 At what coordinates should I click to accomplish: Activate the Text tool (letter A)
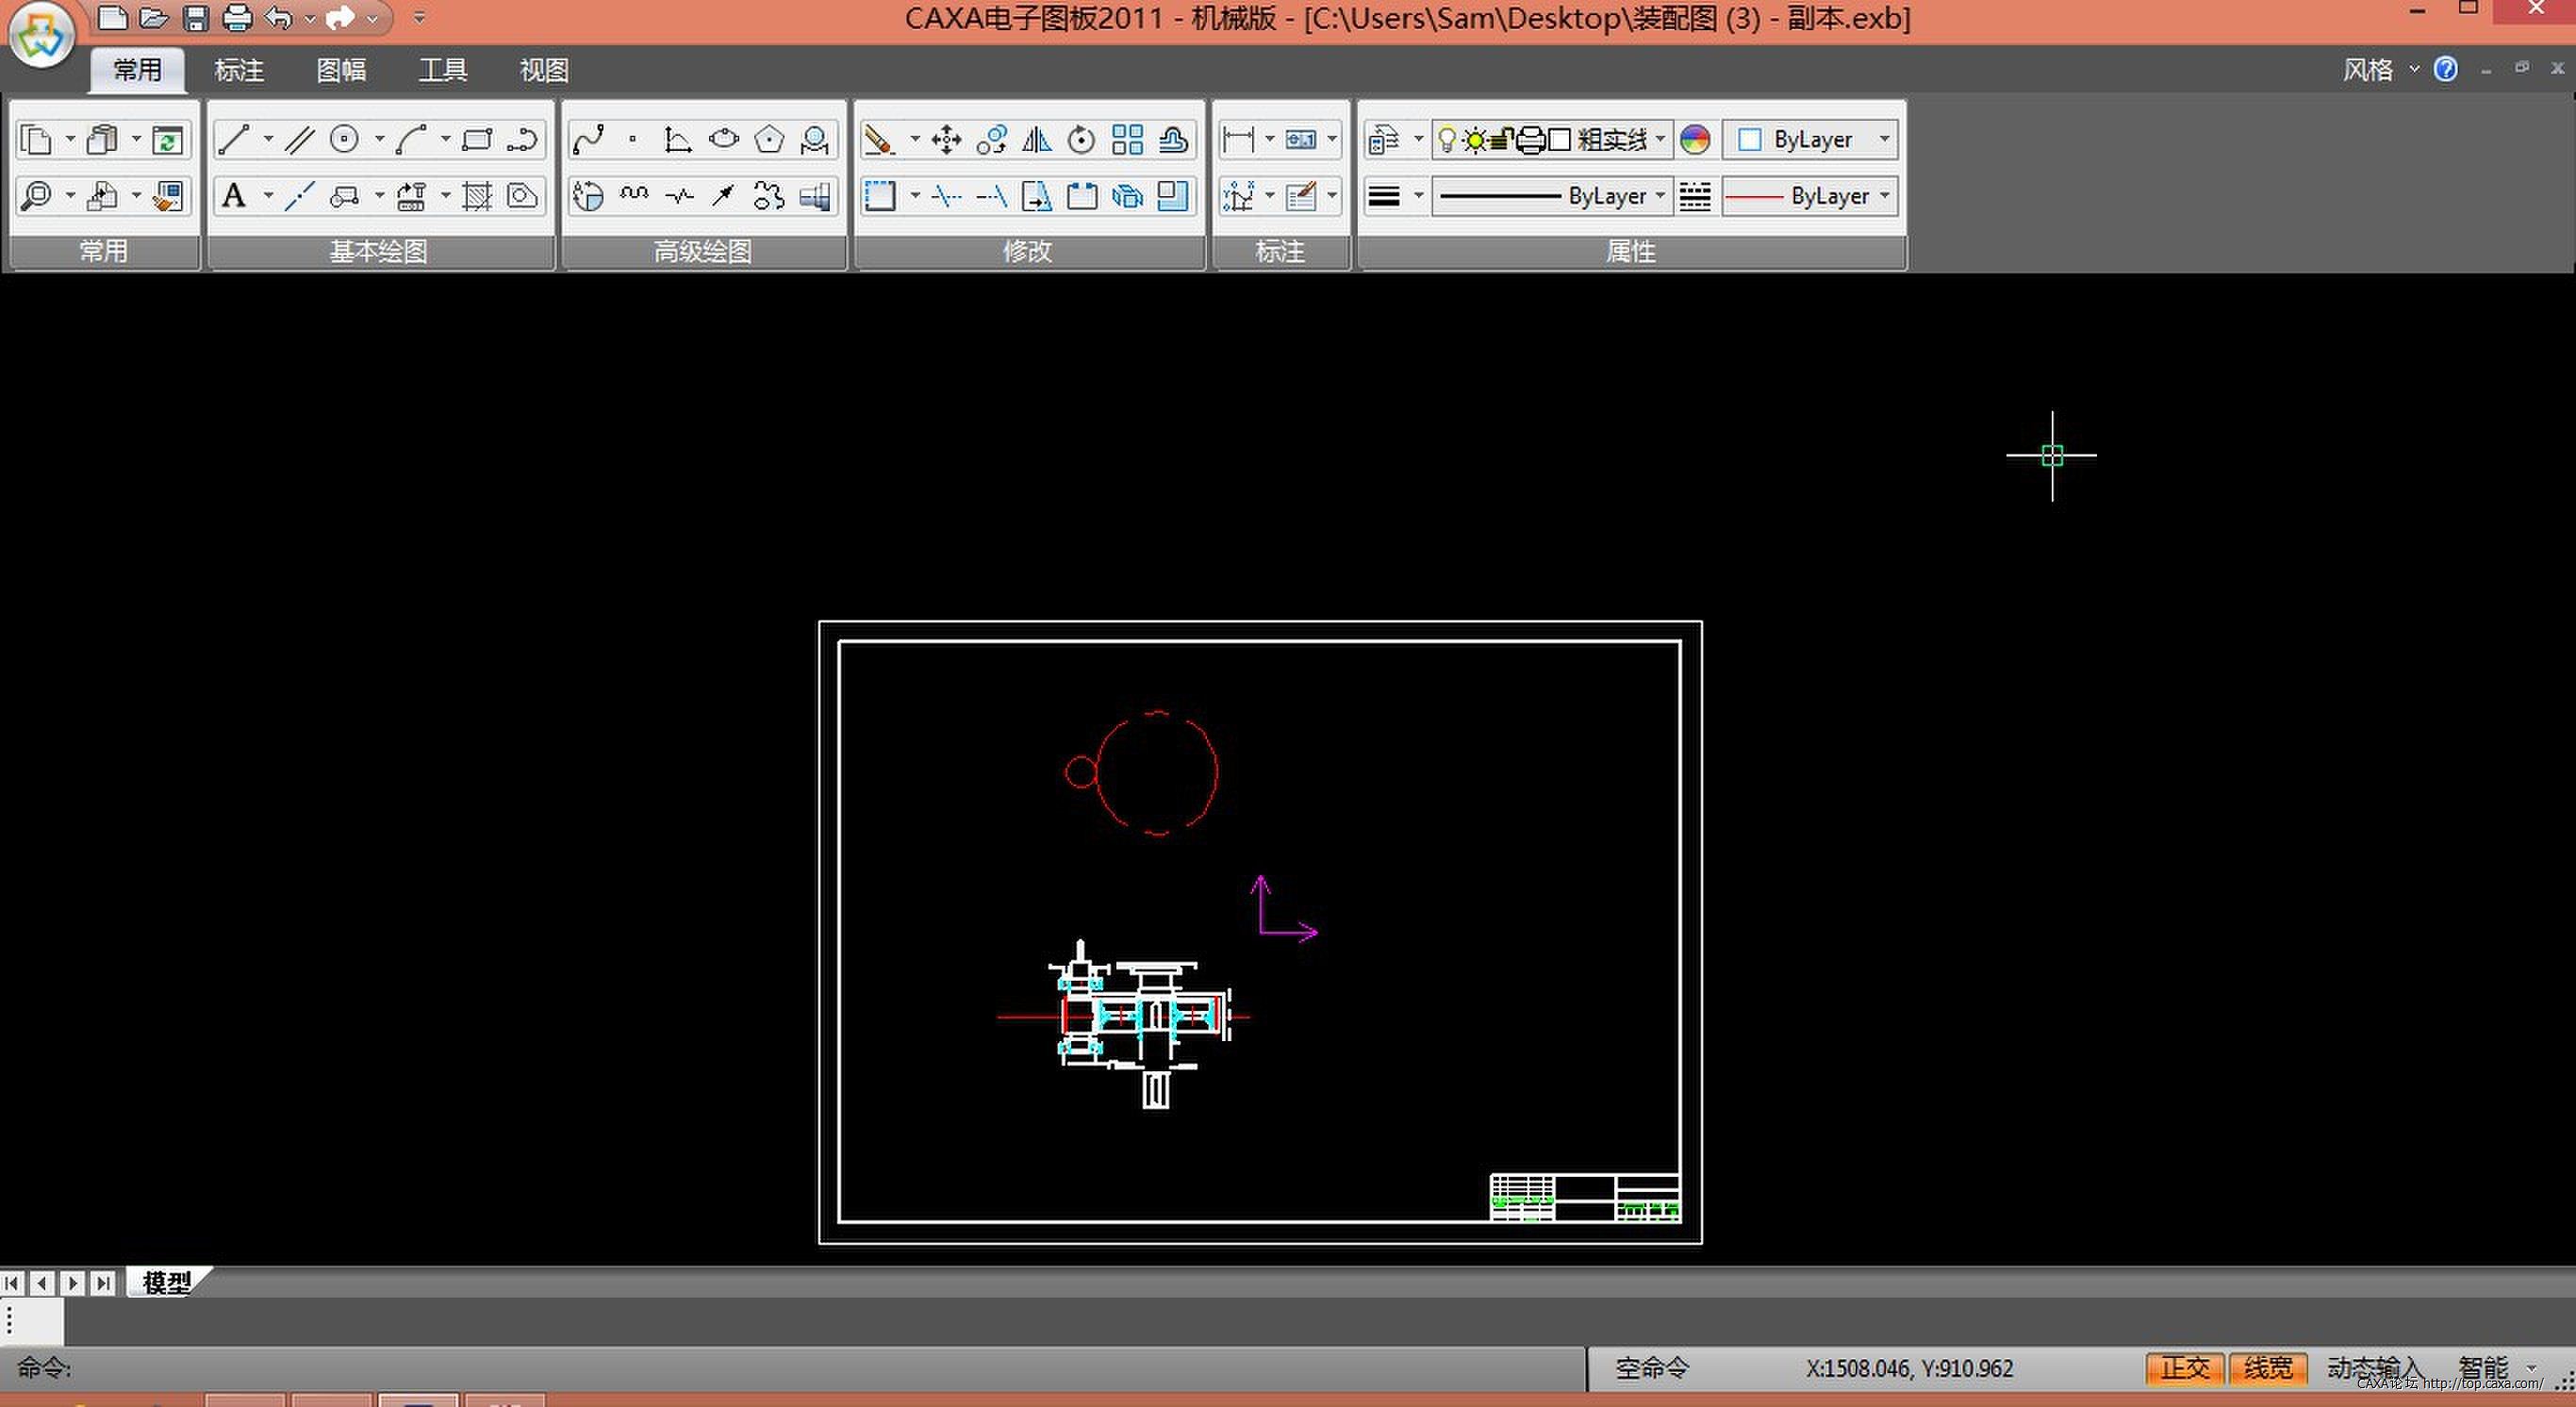pyautogui.click(x=233, y=196)
